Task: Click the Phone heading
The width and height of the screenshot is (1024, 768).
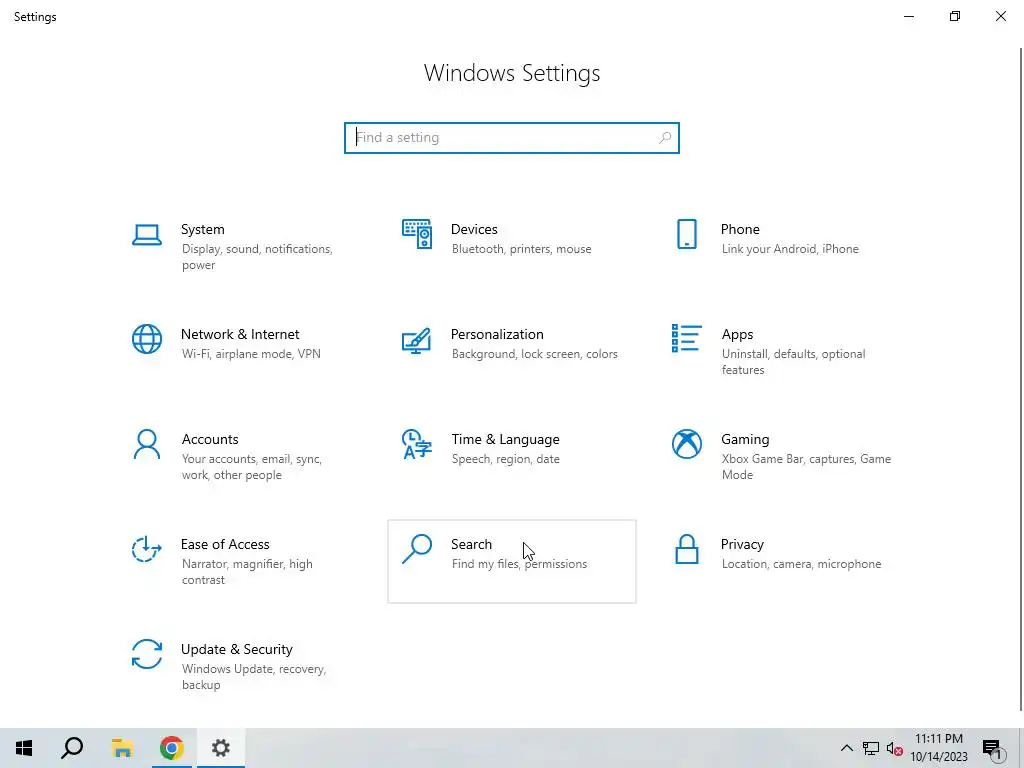Action: tap(740, 229)
